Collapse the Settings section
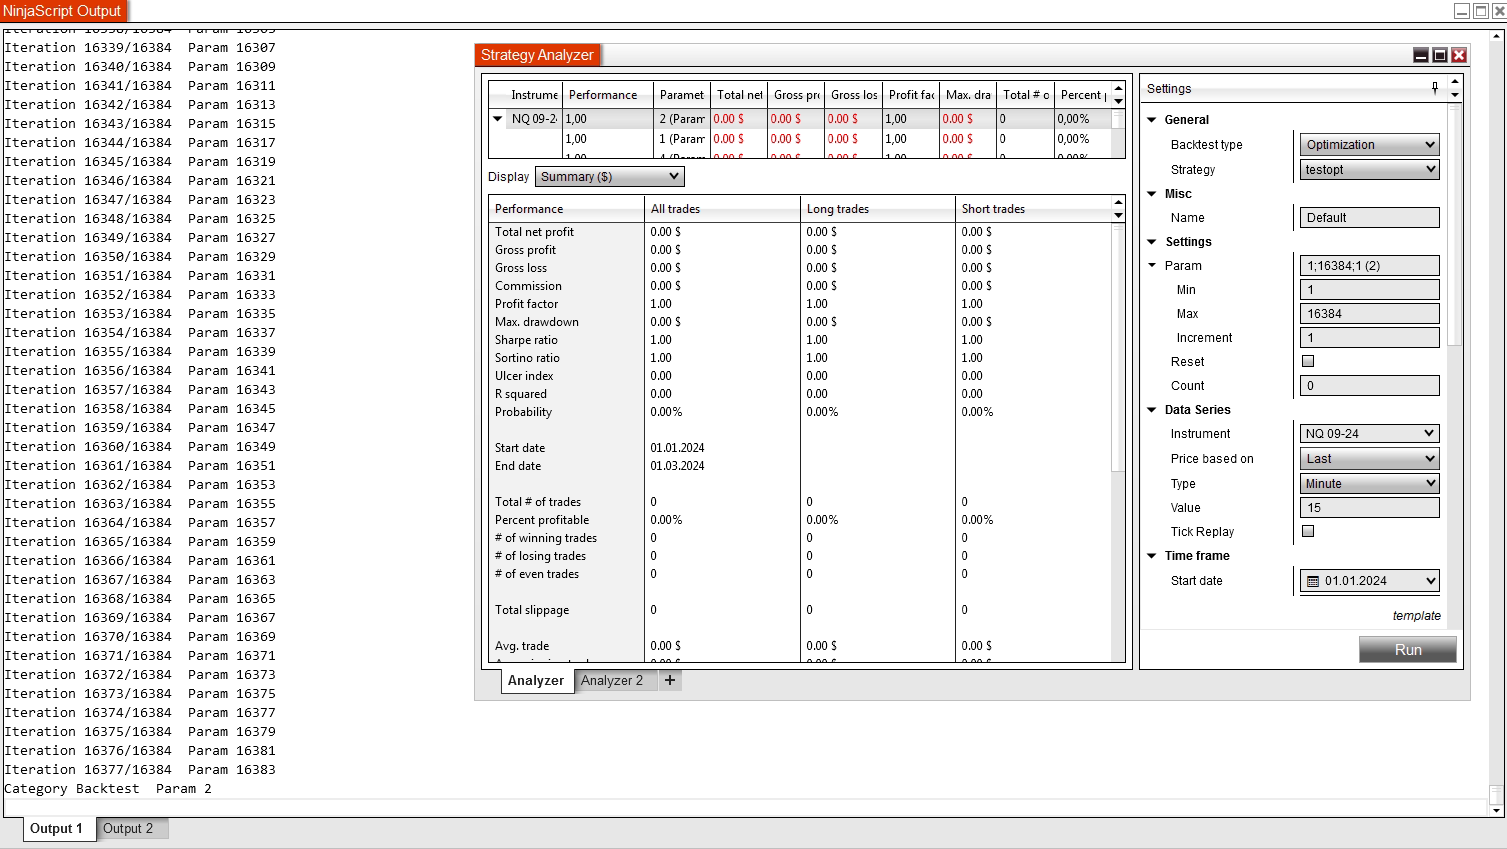Screen dimensions: 1507x849 tap(1152, 242)
